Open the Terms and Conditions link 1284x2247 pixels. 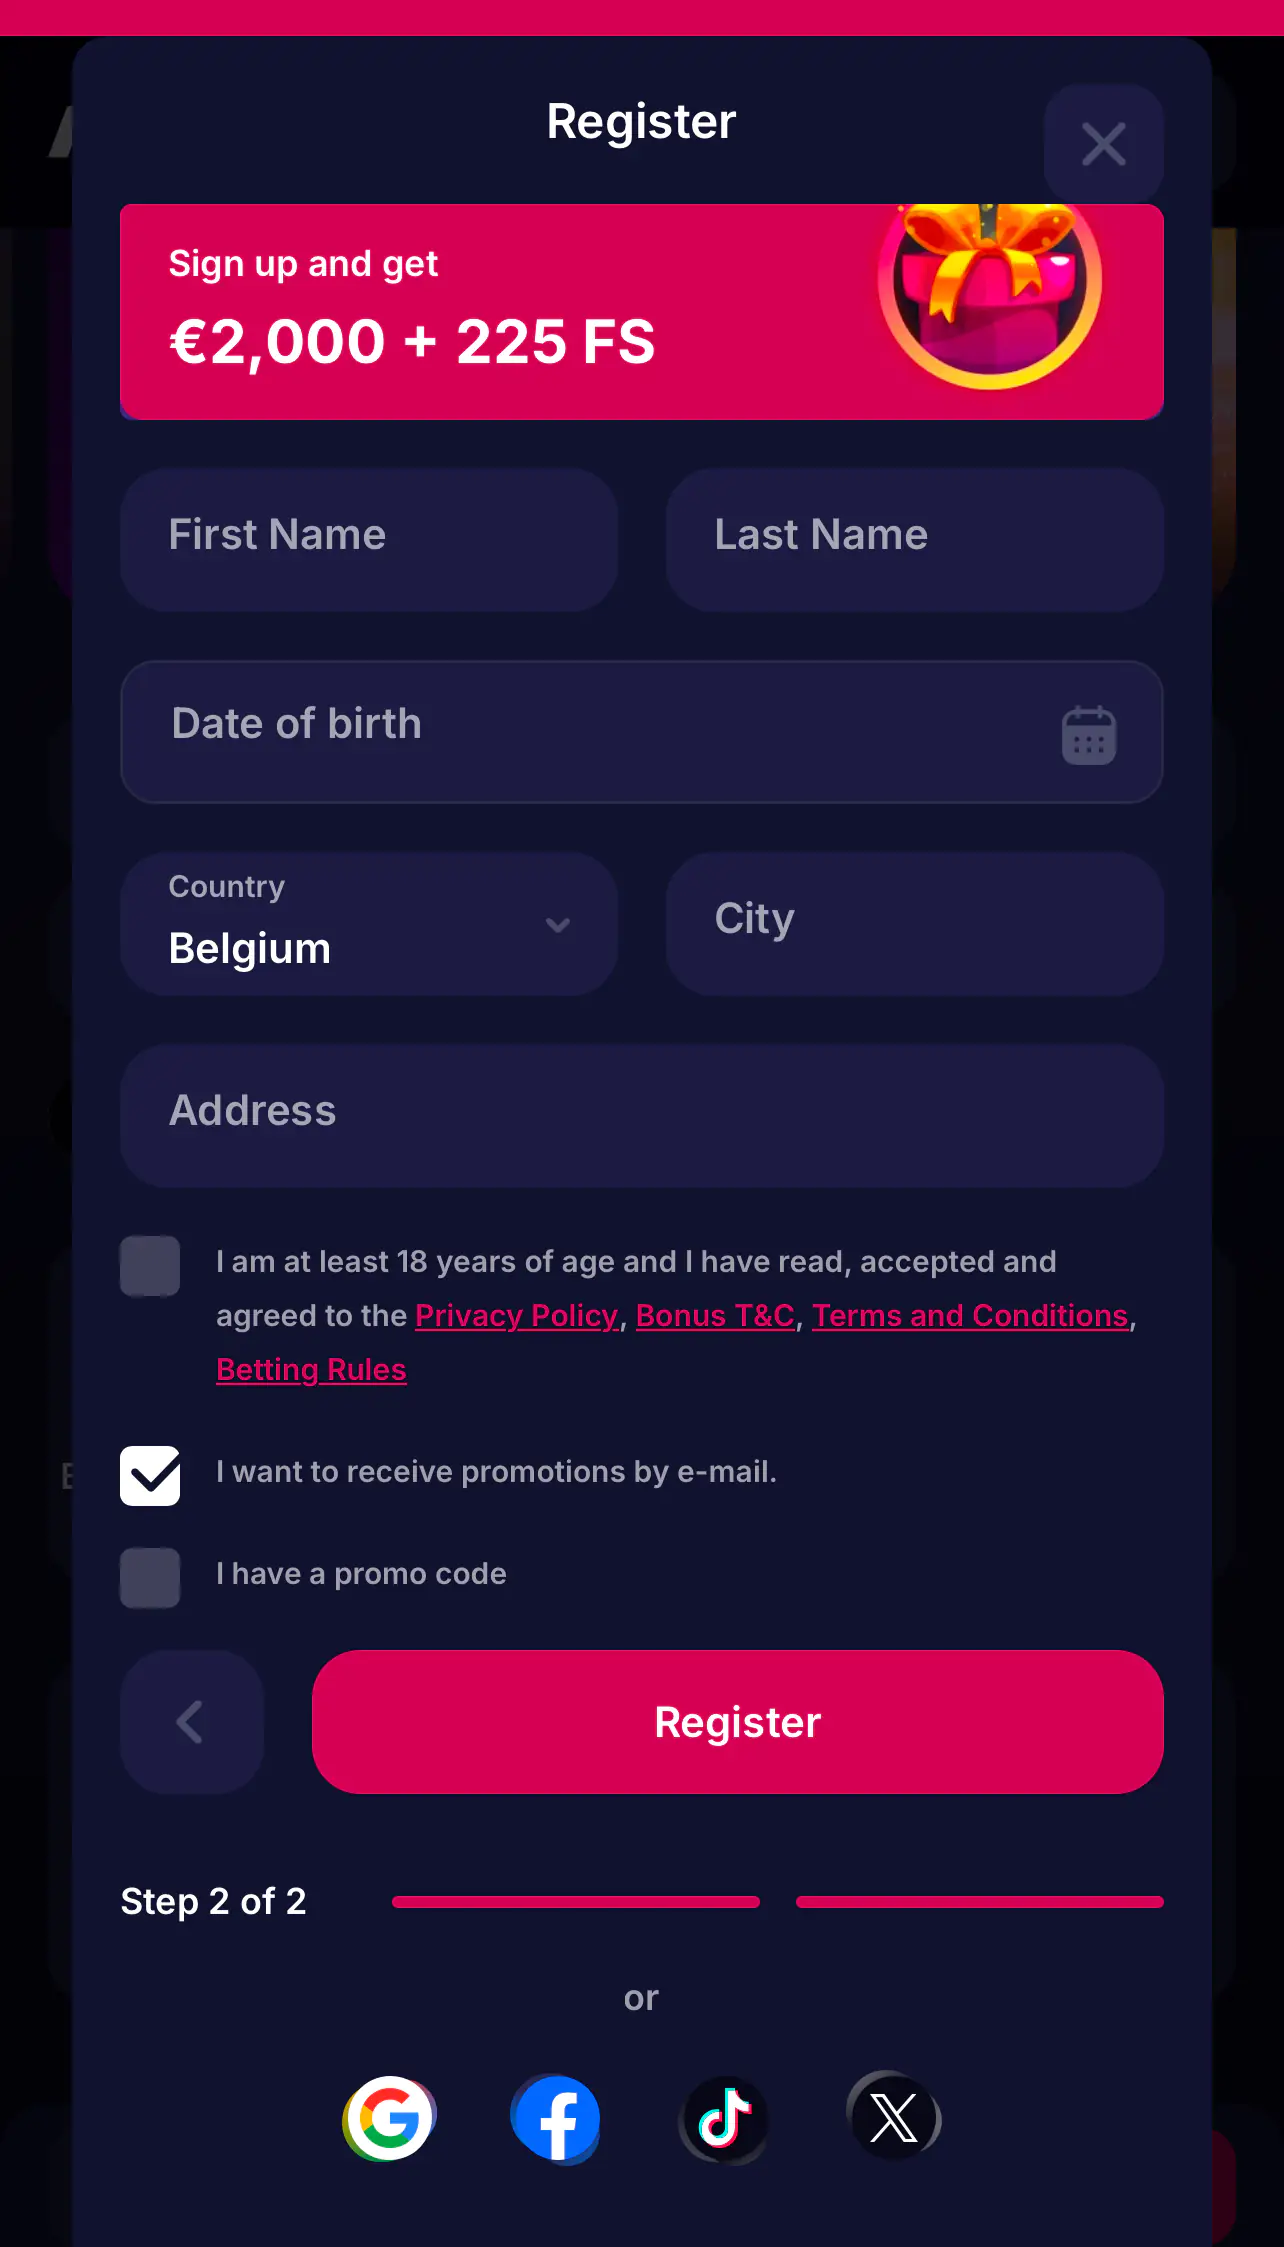(970, 1316)
